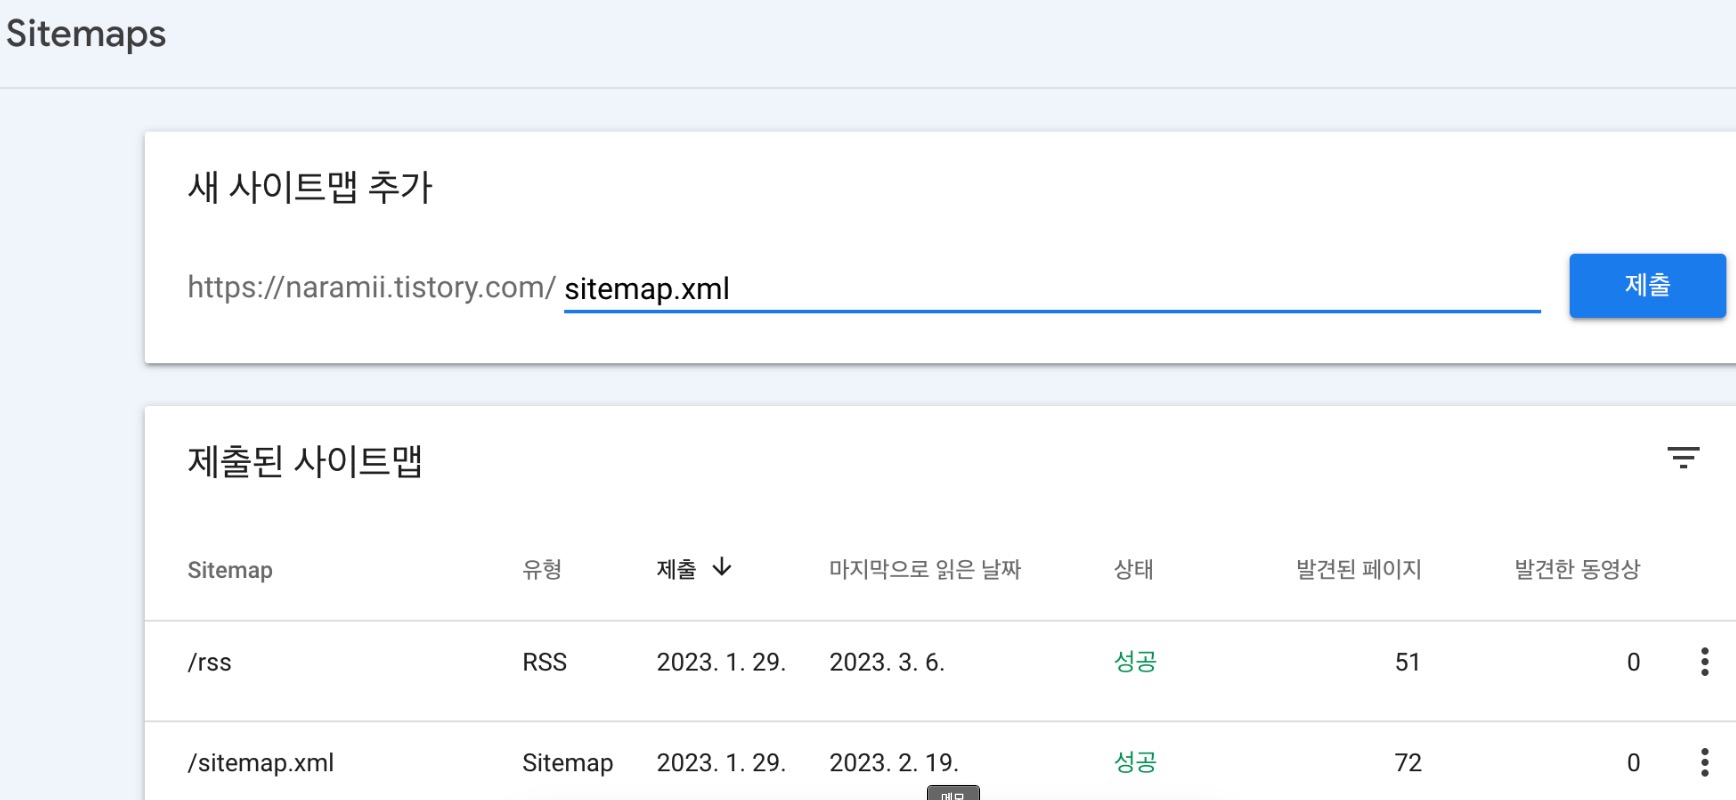Click the 성공 status in the /sitemap.xml row
Screen dimensions: 1736x800
coord(1135,763)
